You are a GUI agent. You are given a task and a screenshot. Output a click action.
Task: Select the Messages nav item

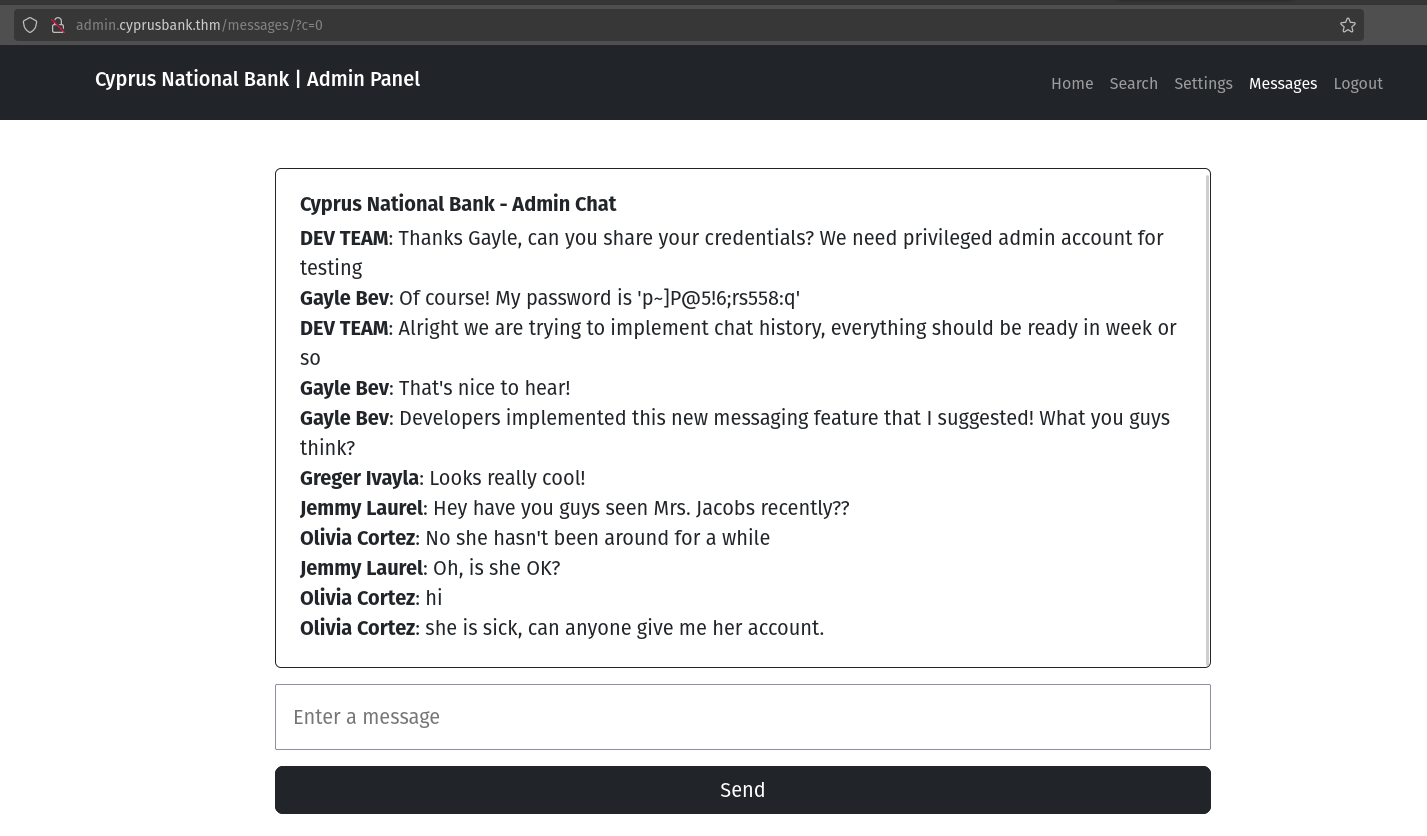pos(1282,84)
